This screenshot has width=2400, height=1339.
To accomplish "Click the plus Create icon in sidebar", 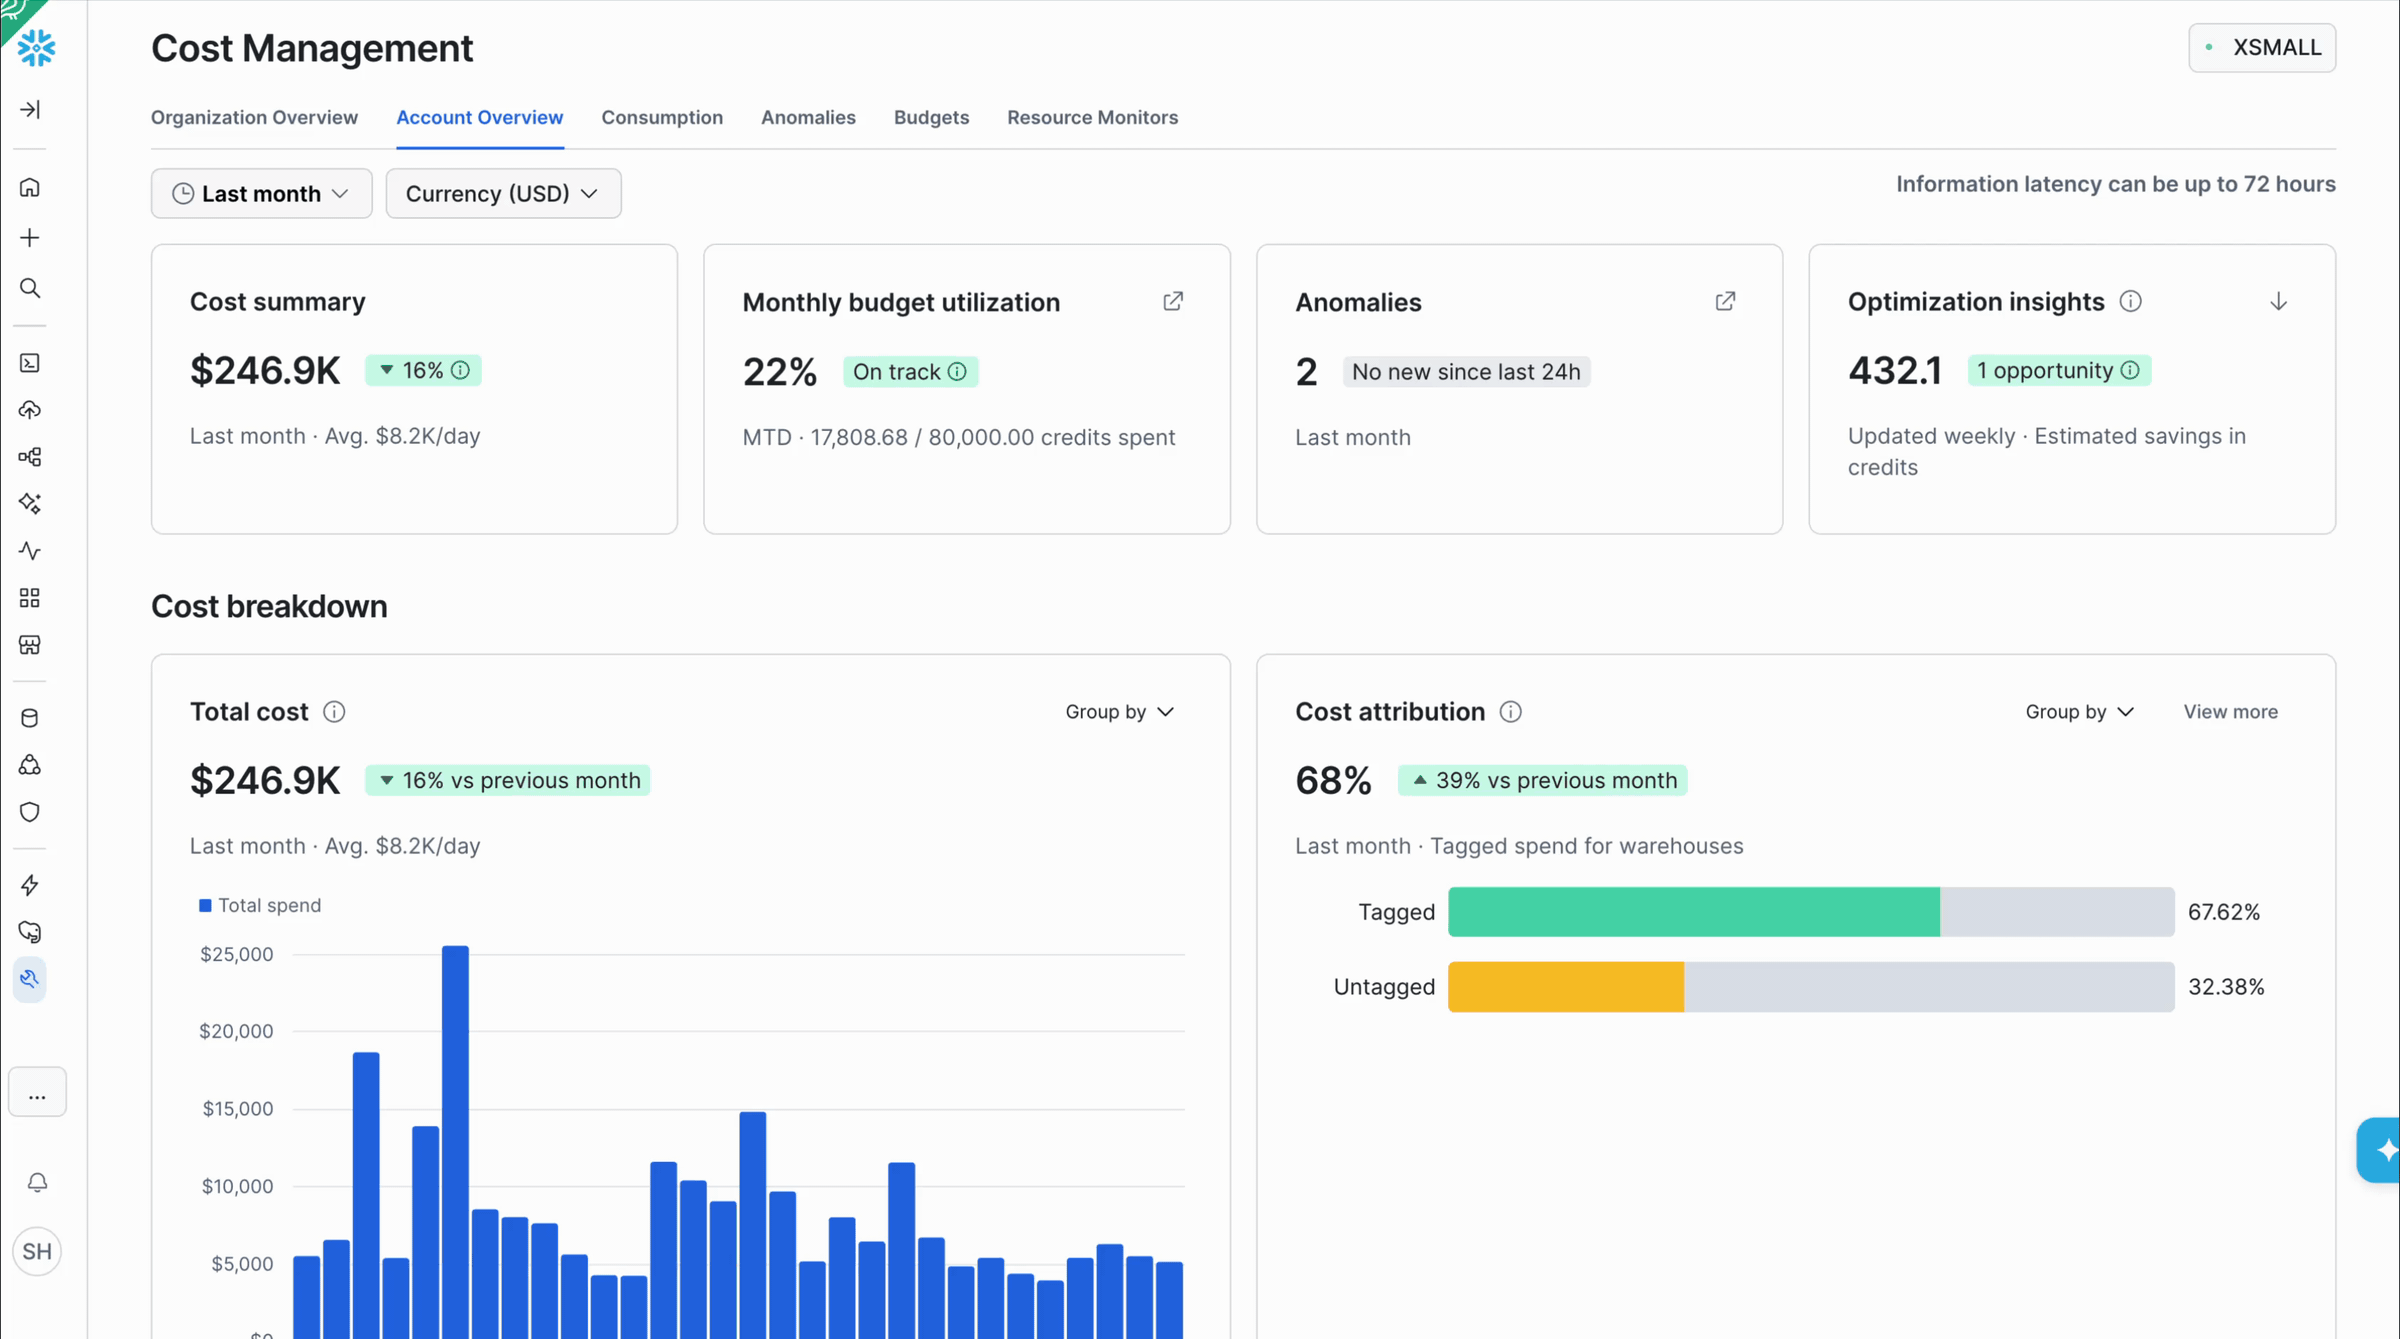I will pos(30,238).
